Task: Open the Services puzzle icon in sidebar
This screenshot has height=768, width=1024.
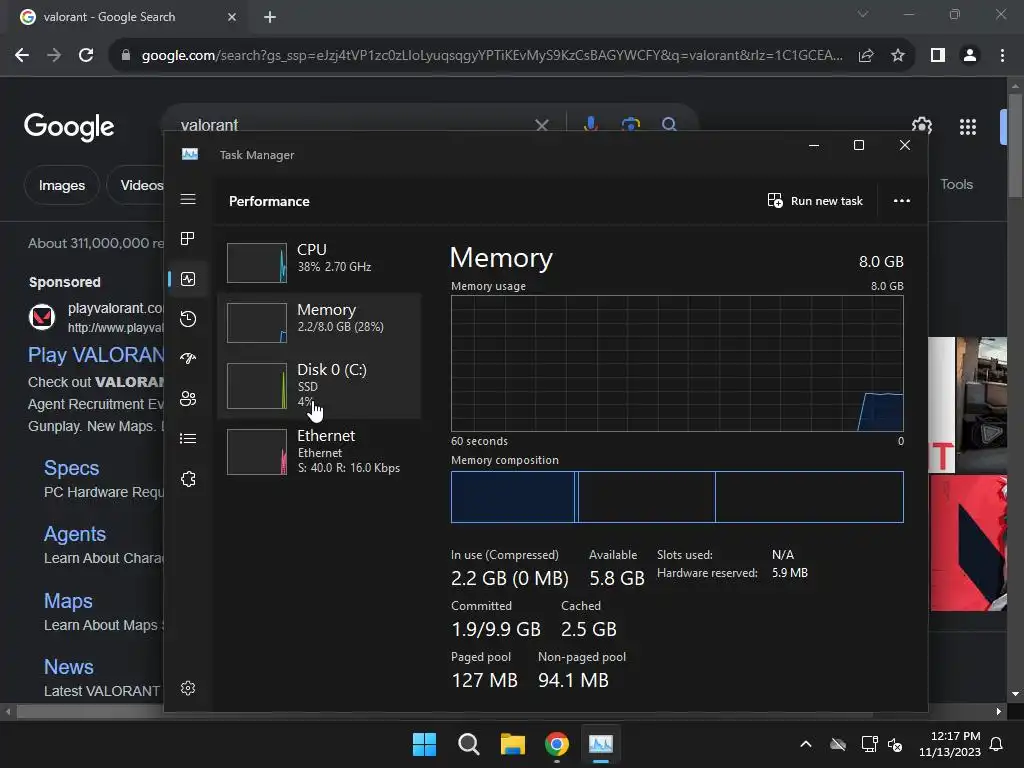Action: tap(188, 479)
